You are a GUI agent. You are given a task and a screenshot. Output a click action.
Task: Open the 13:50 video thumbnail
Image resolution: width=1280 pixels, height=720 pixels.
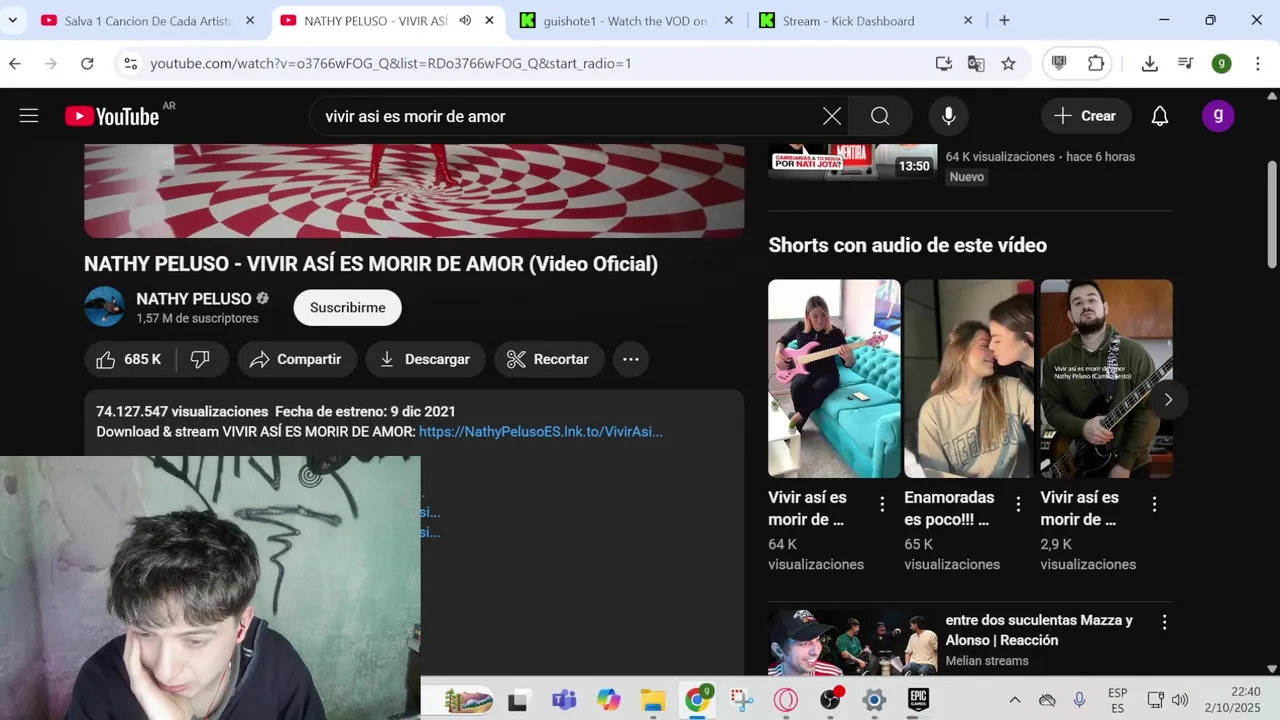click(x=852, y=162)
